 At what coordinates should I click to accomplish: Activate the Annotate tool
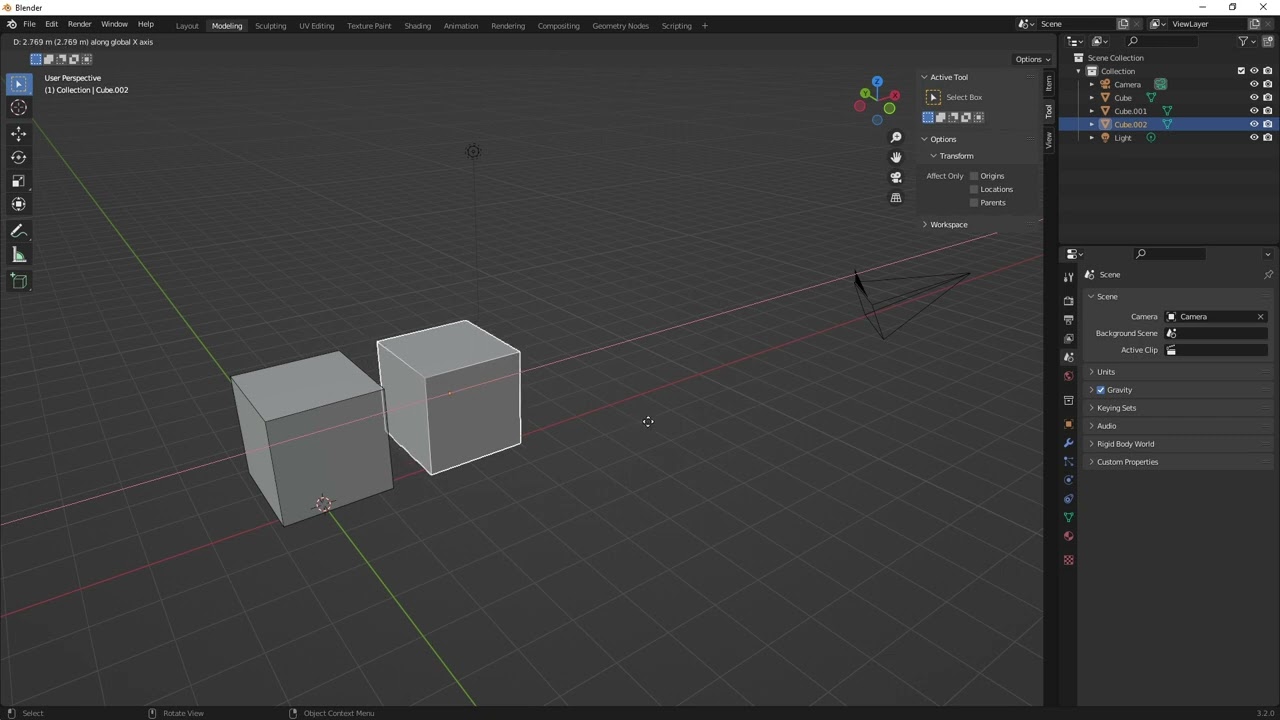[x=18, y=231]
